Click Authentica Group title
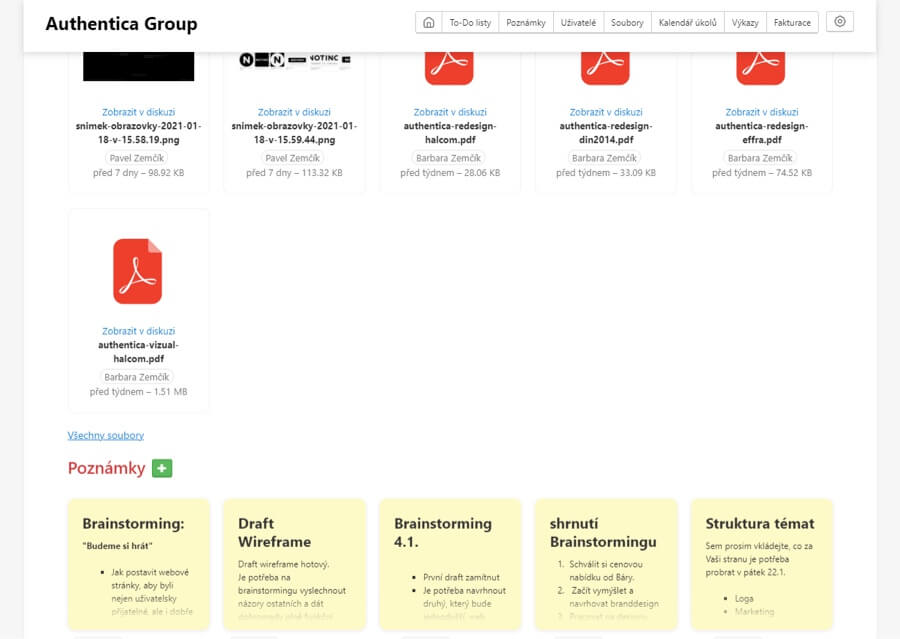This screenshot has height=639, width=900. click(x=121, y=24)
